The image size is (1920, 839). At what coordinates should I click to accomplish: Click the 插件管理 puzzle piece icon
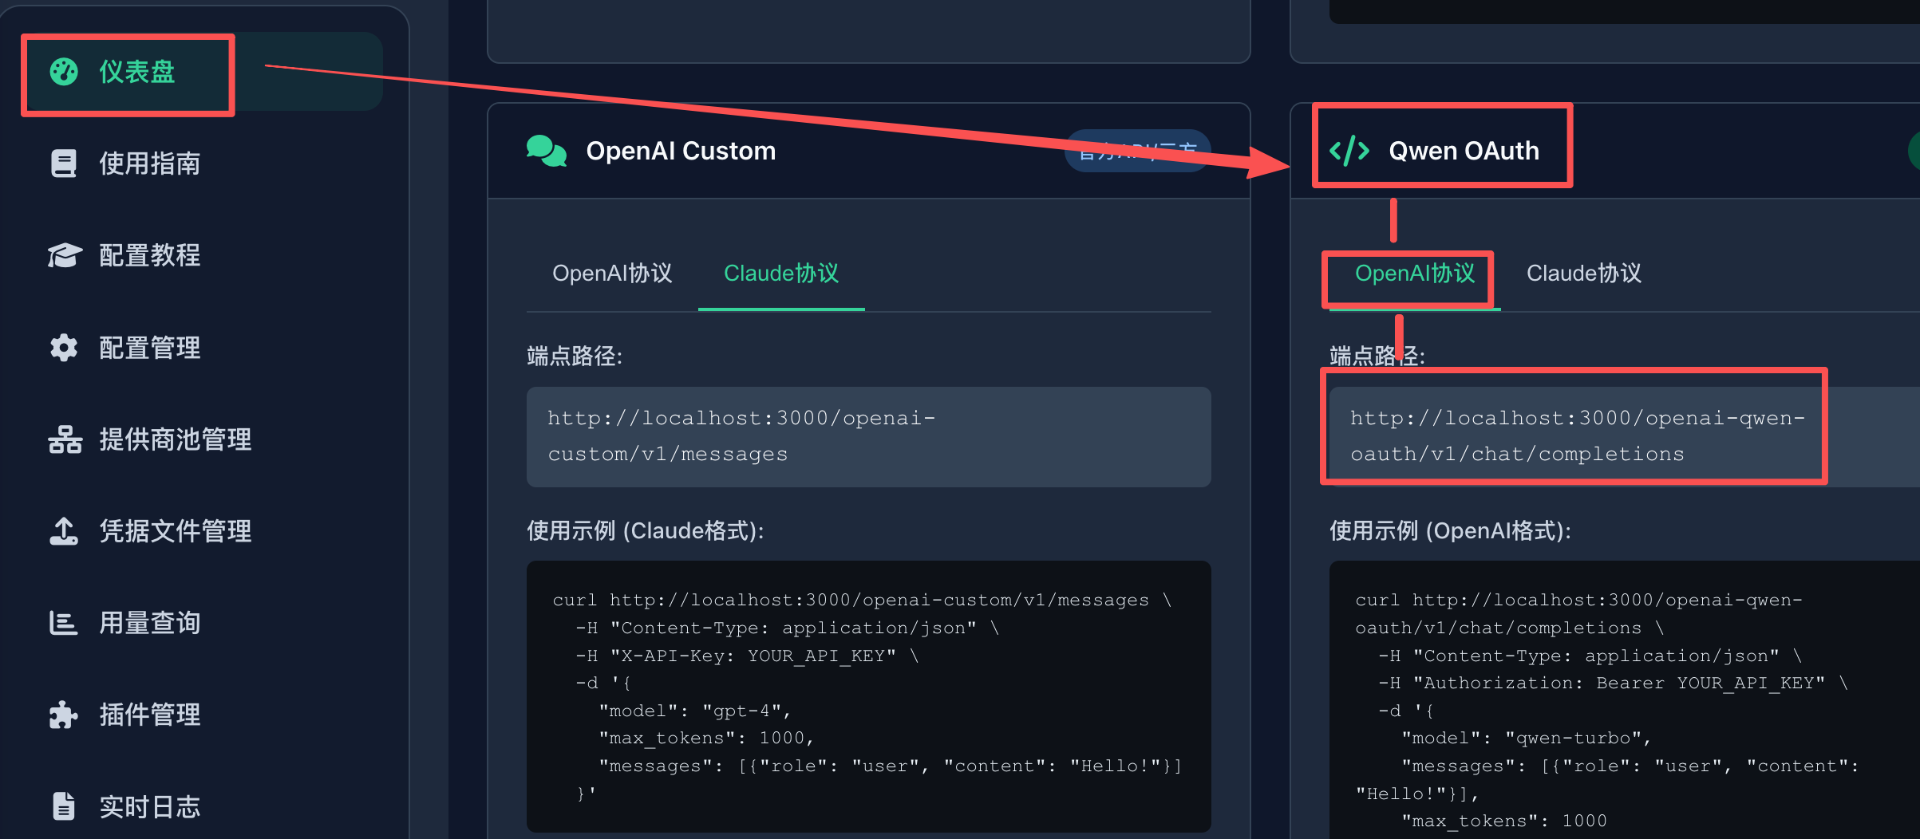coord(64,715)
